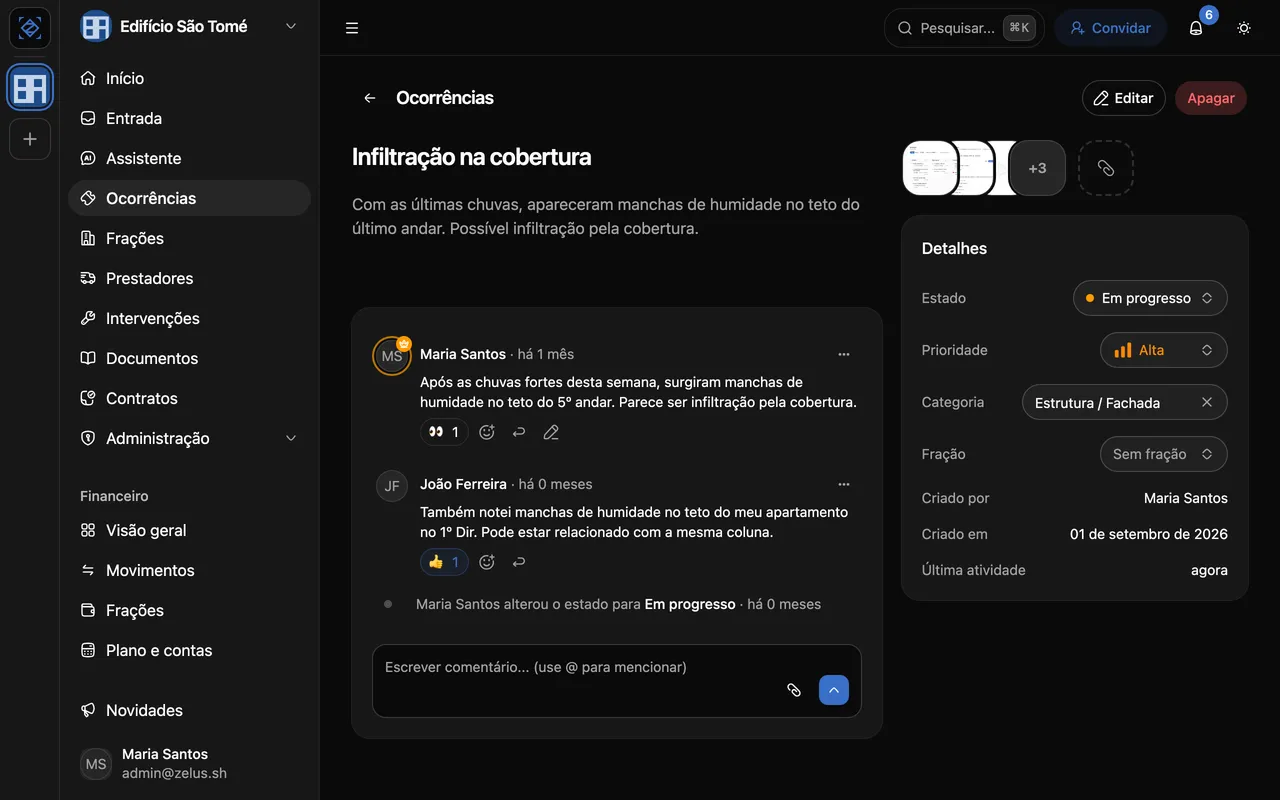The width and height of the screenshot is (1280, 800).
Task: Open the app logo at the top of the left rail
Action: tap(30, 28)
